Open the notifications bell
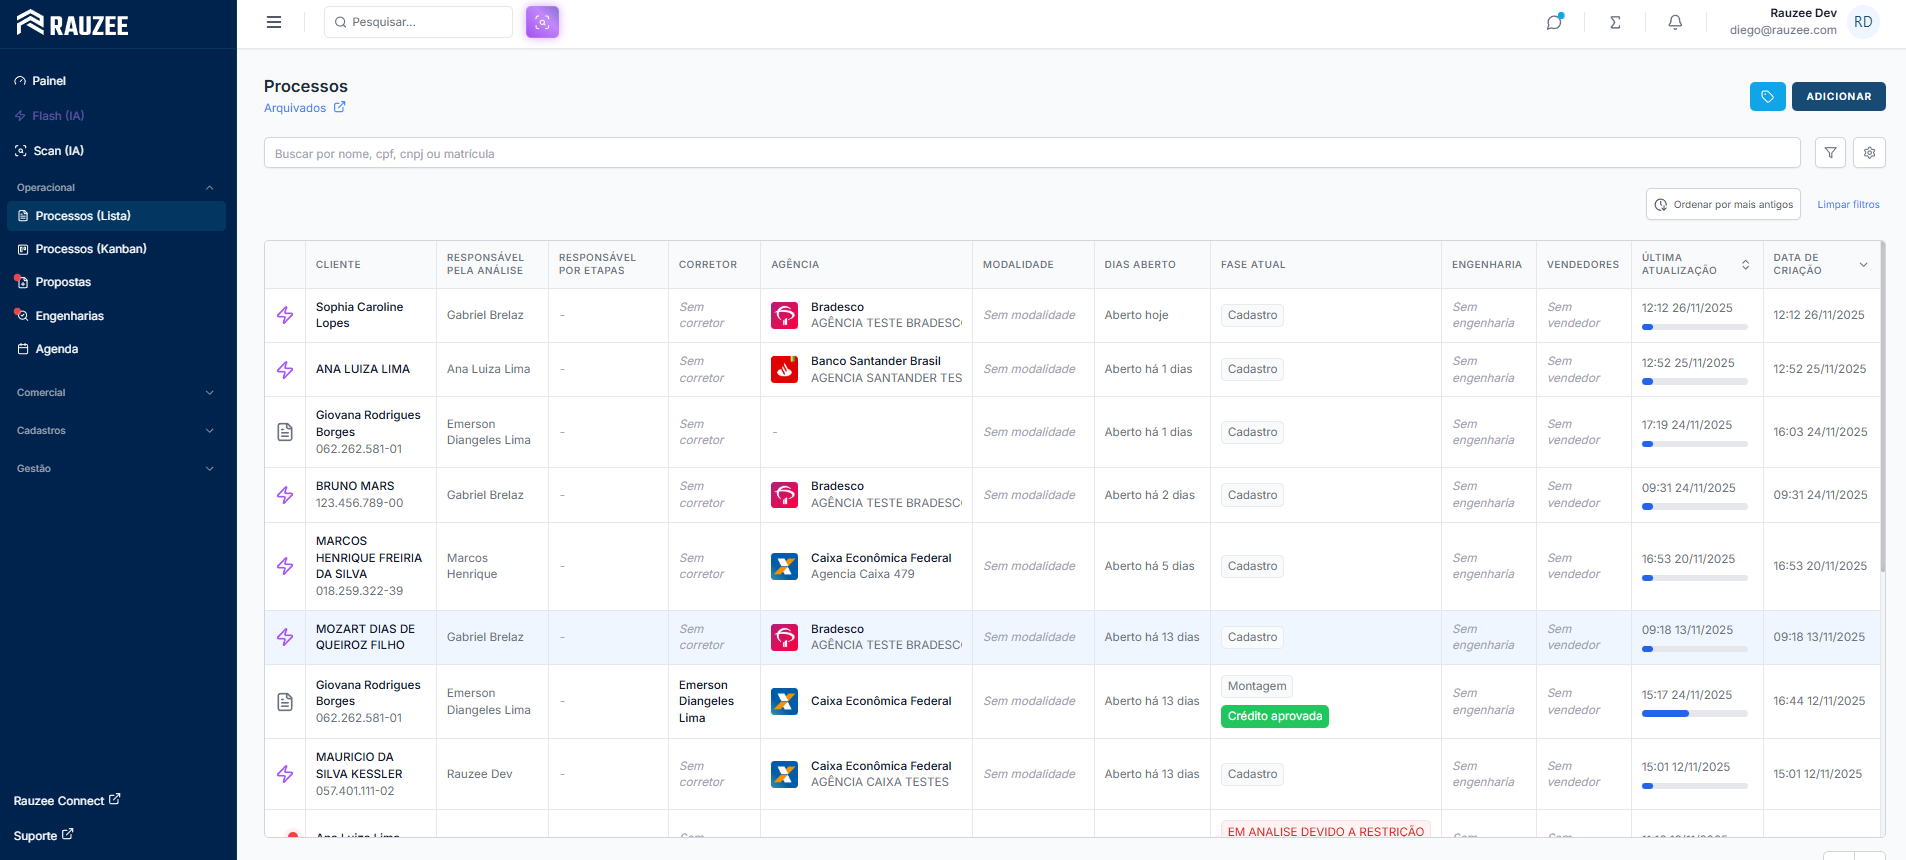Screen dimensions: 1906x860 pyautogui.click(x=1675, y=22)
